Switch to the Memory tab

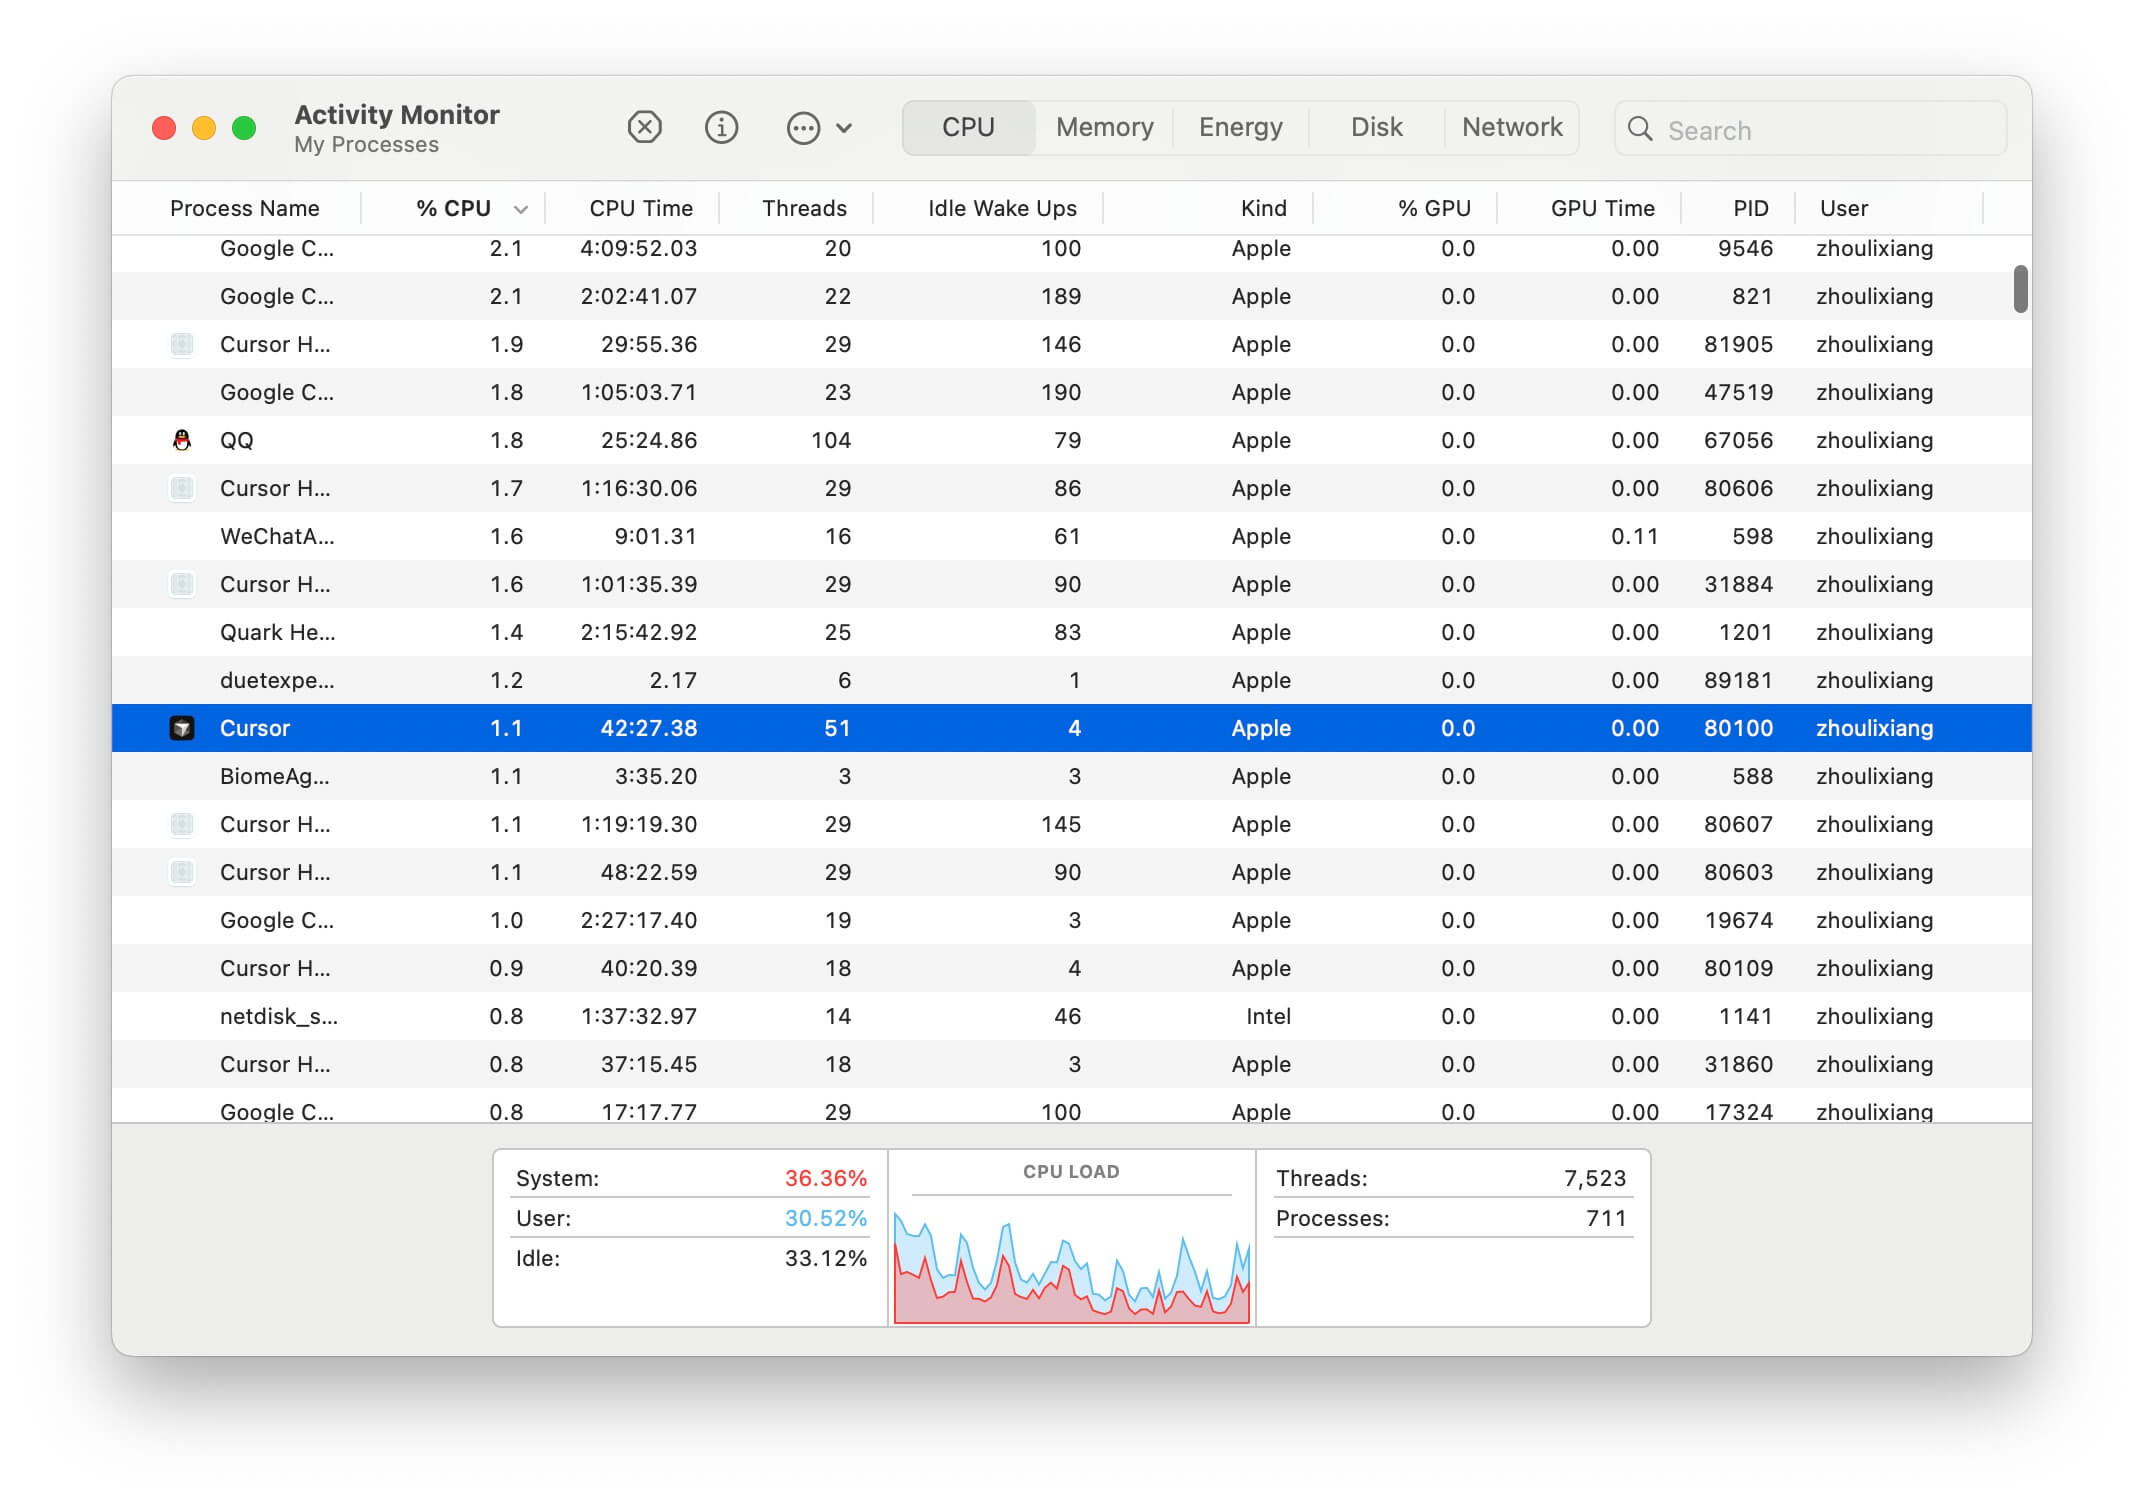pyautogui.click(x=1104, y=127)
